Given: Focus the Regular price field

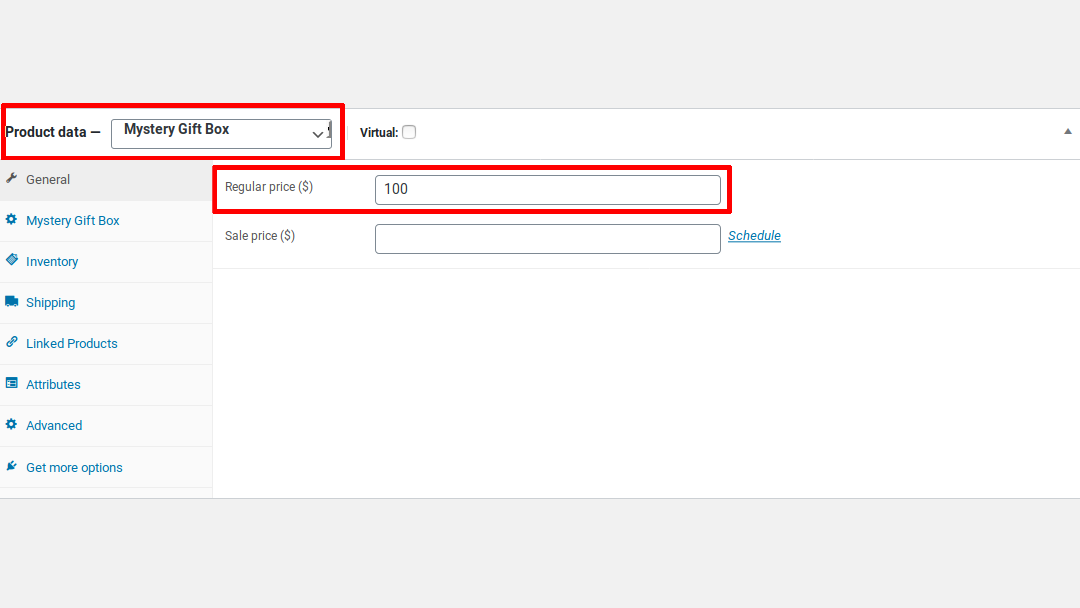Looking at the screenshot, I should pyautogui.click(x=548, y=189).
